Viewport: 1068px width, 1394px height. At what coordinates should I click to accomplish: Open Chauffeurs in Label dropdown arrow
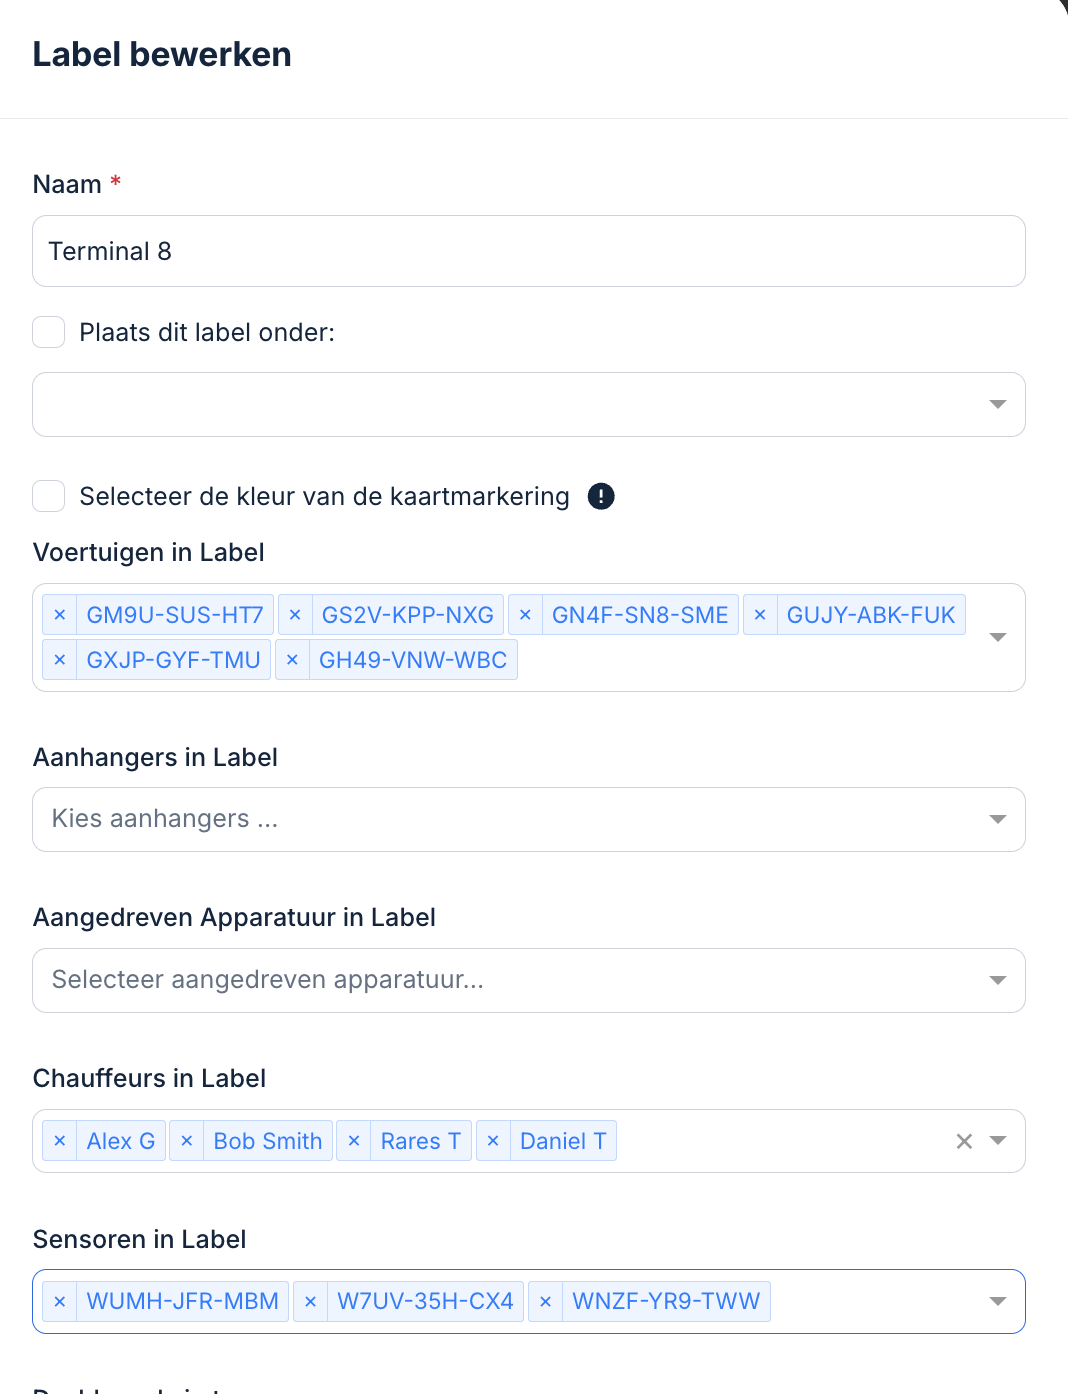click(x=997, y=1141)
